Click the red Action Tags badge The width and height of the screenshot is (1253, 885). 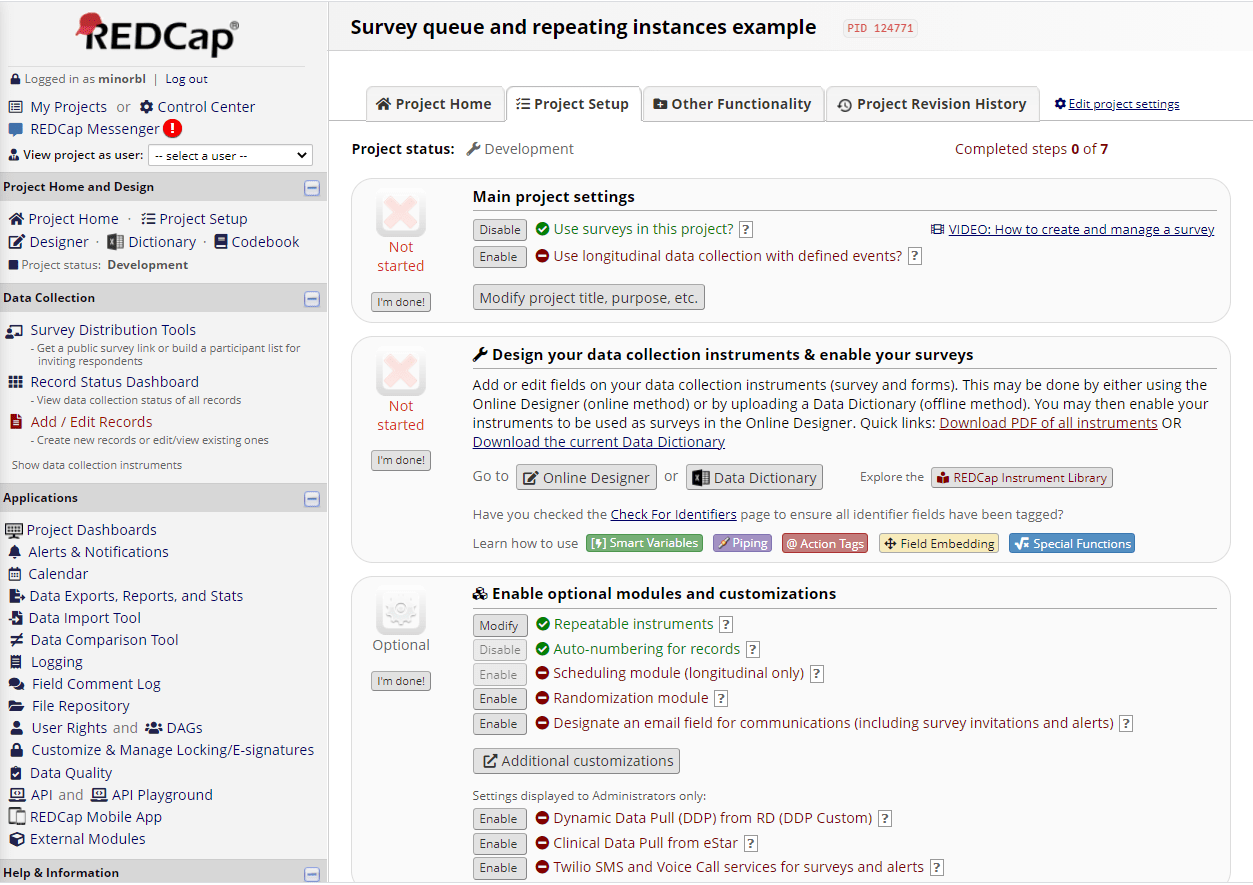tap(825, 544)
